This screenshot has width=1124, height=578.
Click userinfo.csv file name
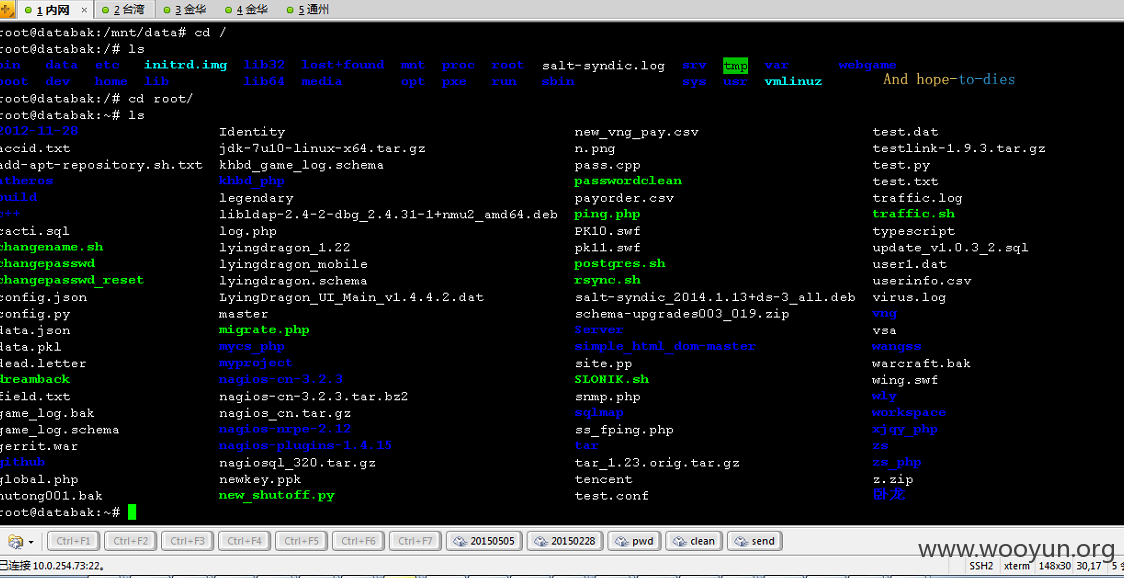point(922,280)
